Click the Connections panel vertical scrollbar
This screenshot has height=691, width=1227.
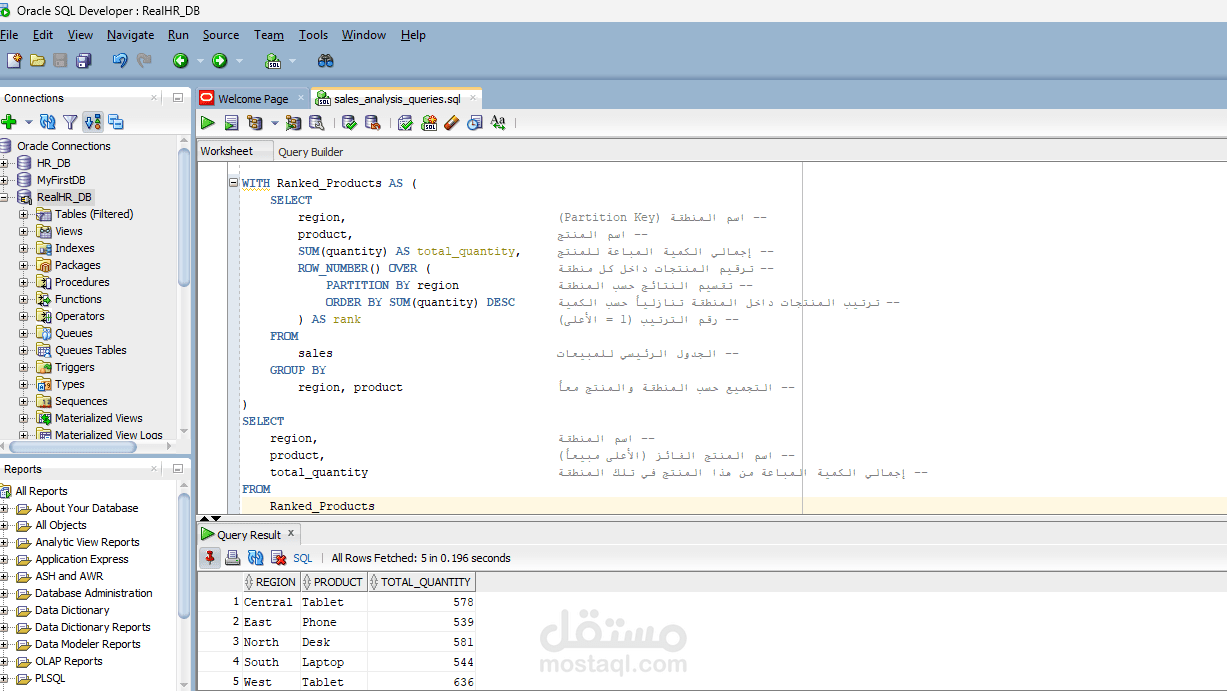(x=184, y=217)
